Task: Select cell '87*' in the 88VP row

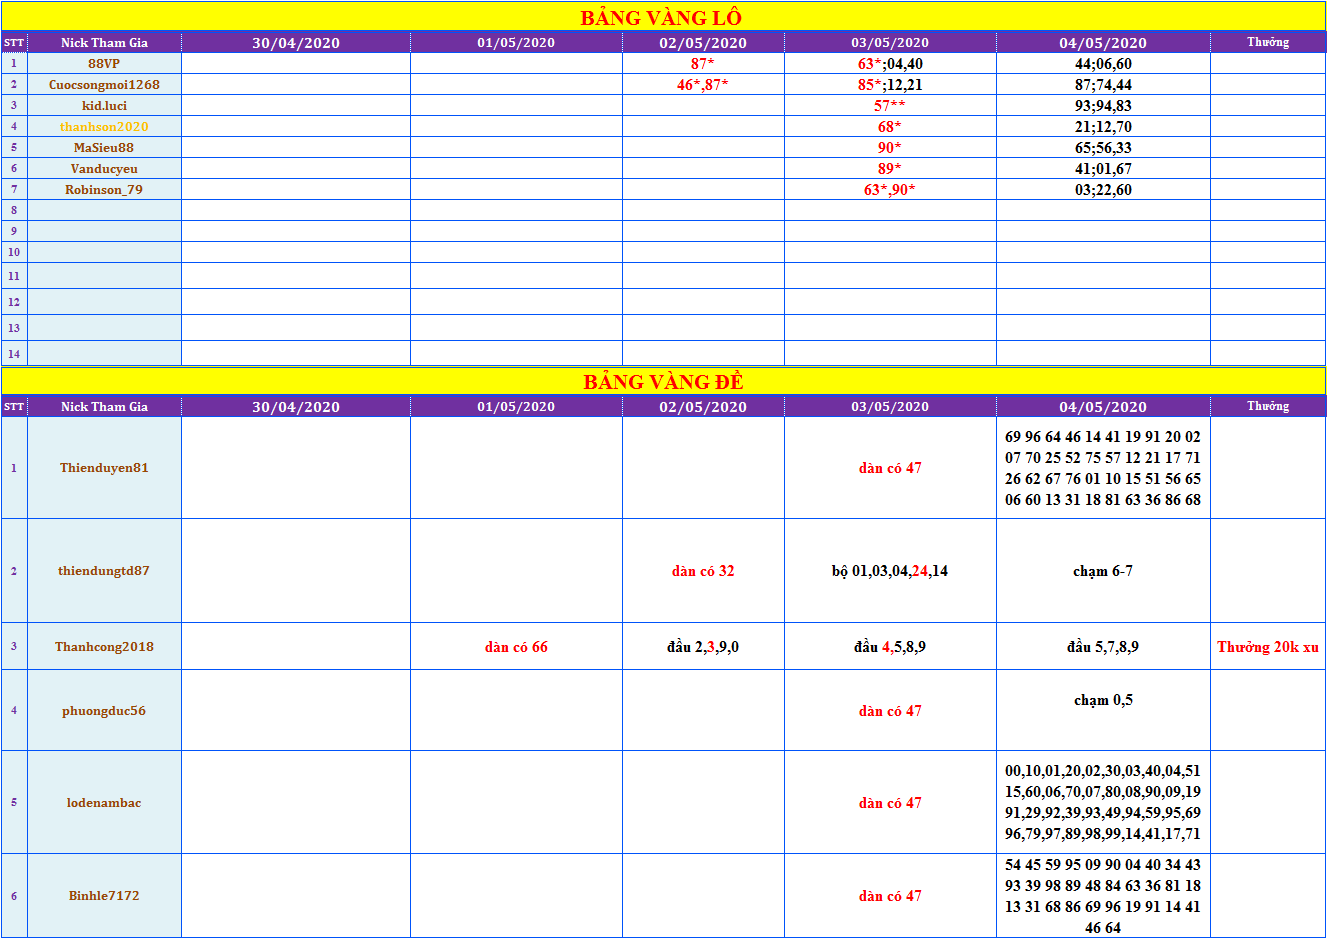Action: (703, 63)
